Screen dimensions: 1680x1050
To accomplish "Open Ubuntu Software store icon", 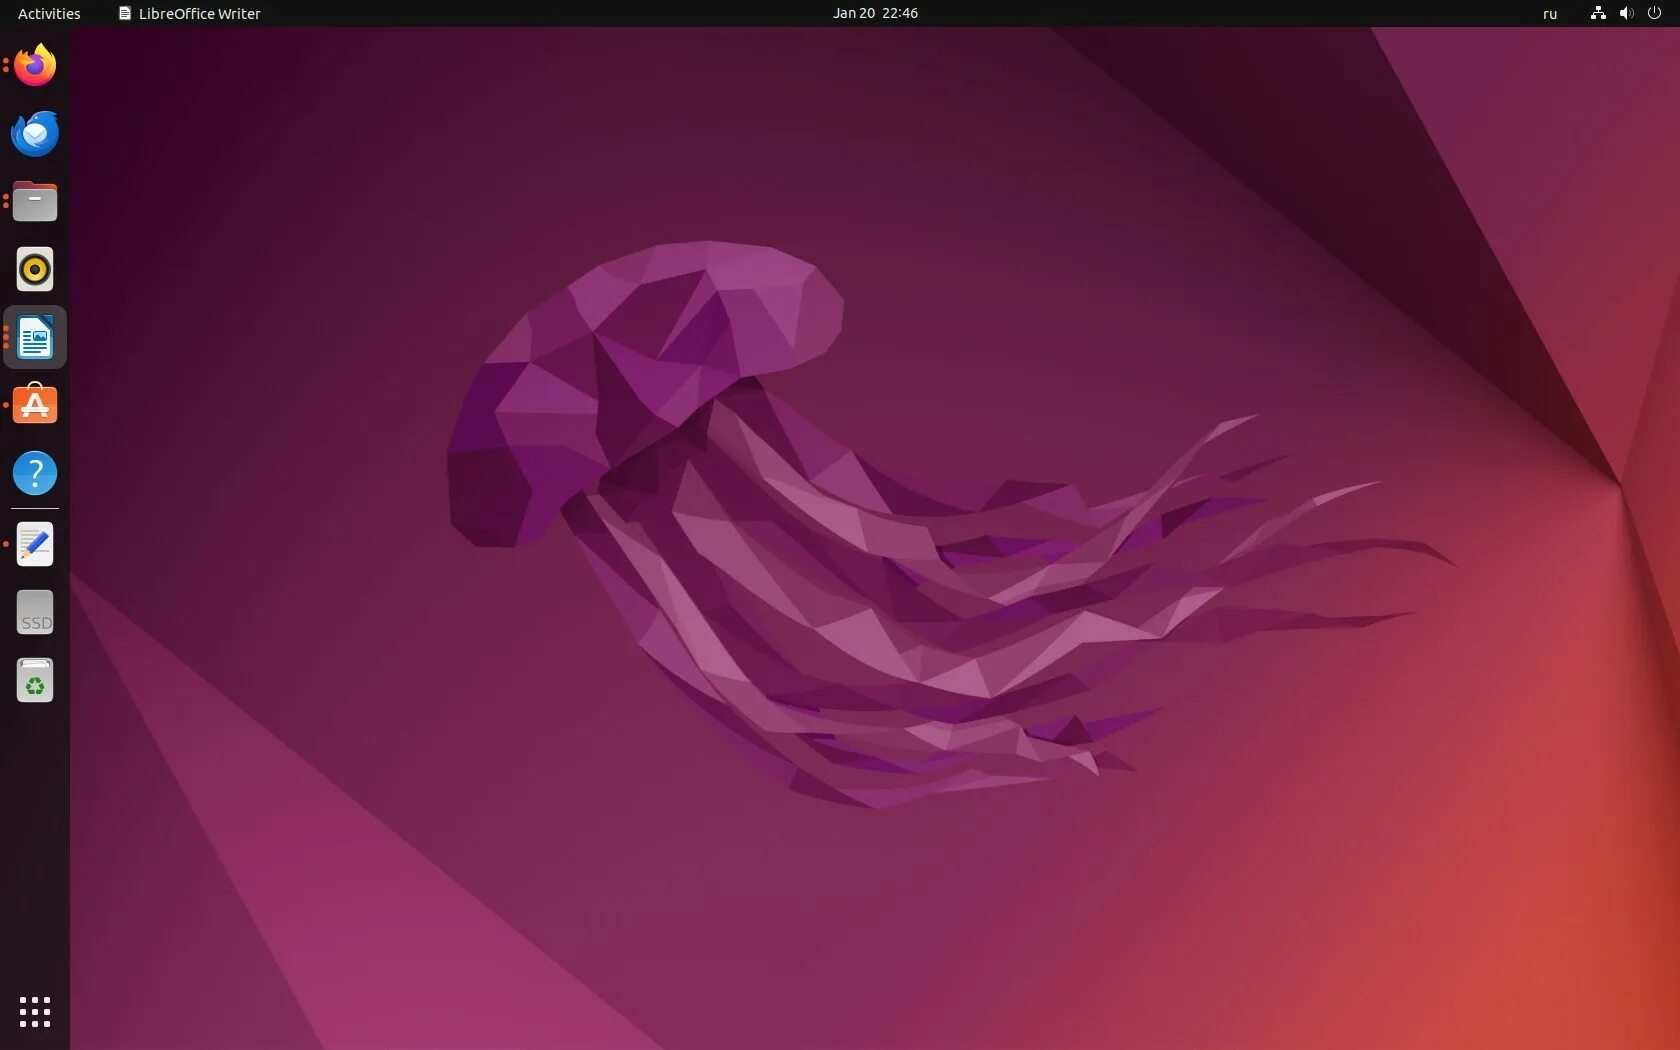I will click(x=35, y=404).
